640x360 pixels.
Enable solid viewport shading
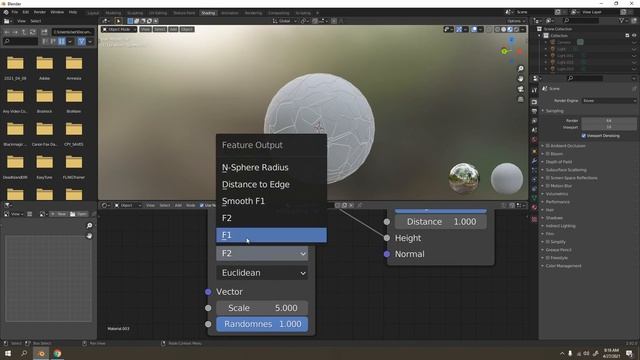click(x=503, y=29)
